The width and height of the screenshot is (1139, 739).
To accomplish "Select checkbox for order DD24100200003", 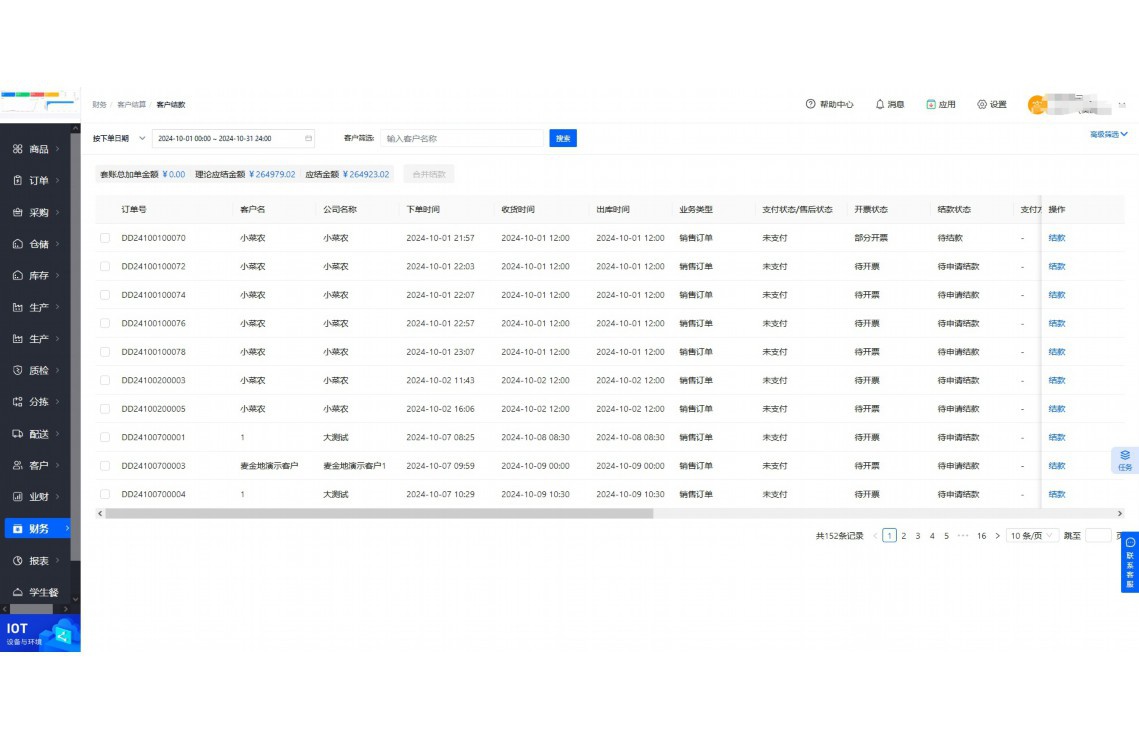I will tap(105, 381).
